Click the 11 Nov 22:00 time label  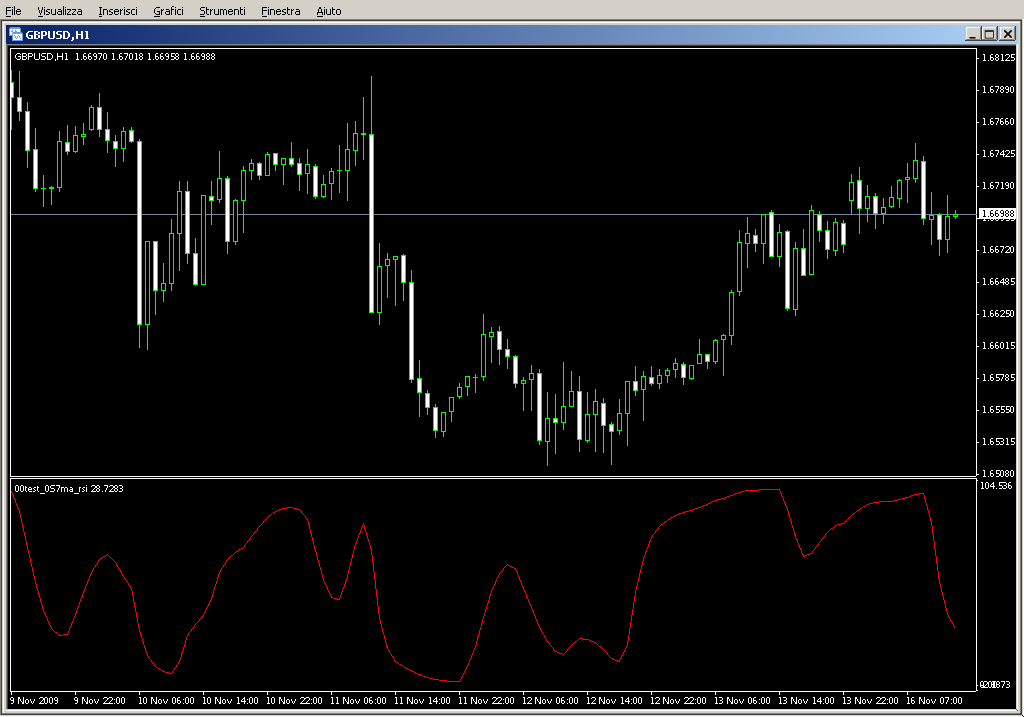coord(486,701)
